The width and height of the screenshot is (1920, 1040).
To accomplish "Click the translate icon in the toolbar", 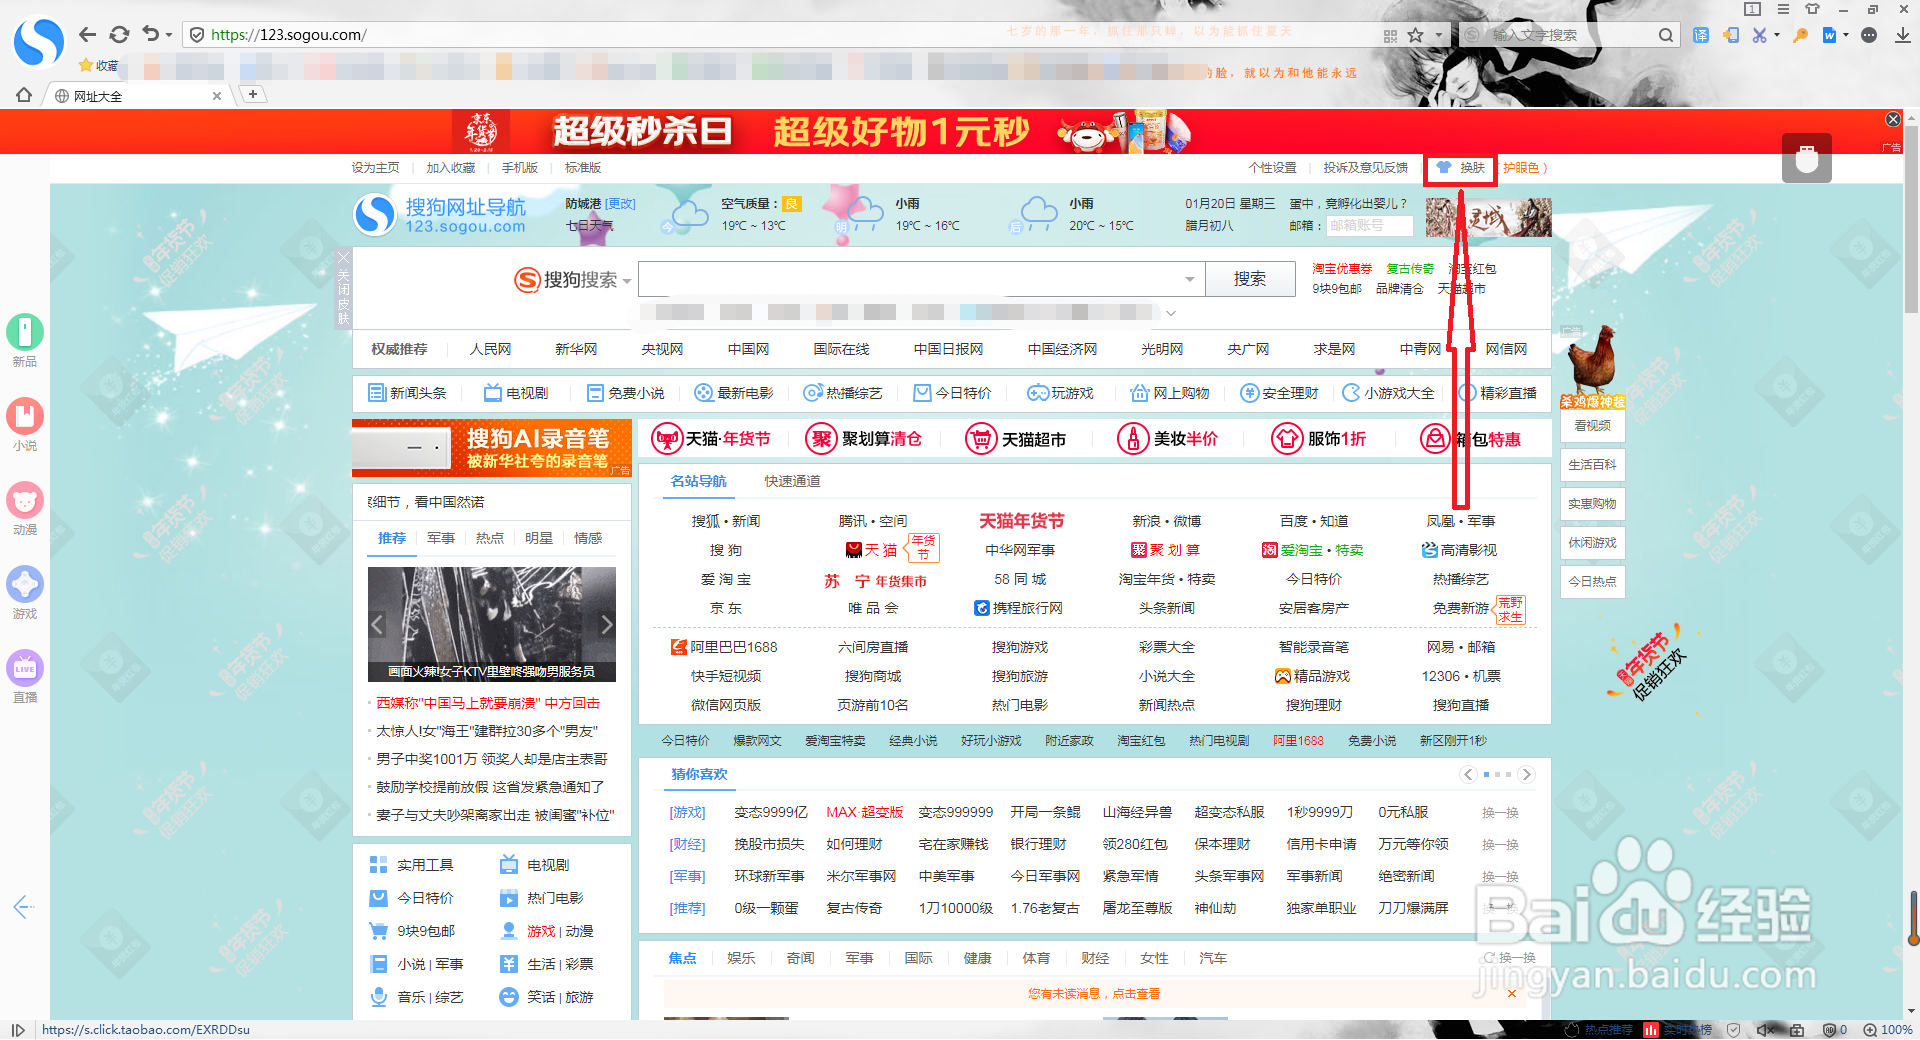I will click(x=1701, y=35).
